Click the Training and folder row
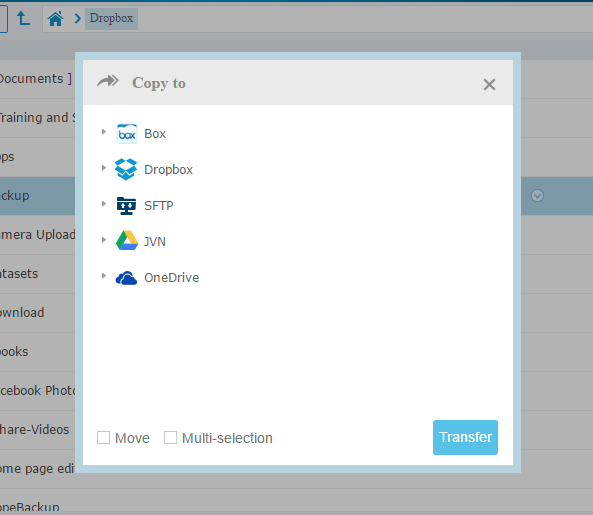This screenshot has height=515, width=593. (37, 118)
